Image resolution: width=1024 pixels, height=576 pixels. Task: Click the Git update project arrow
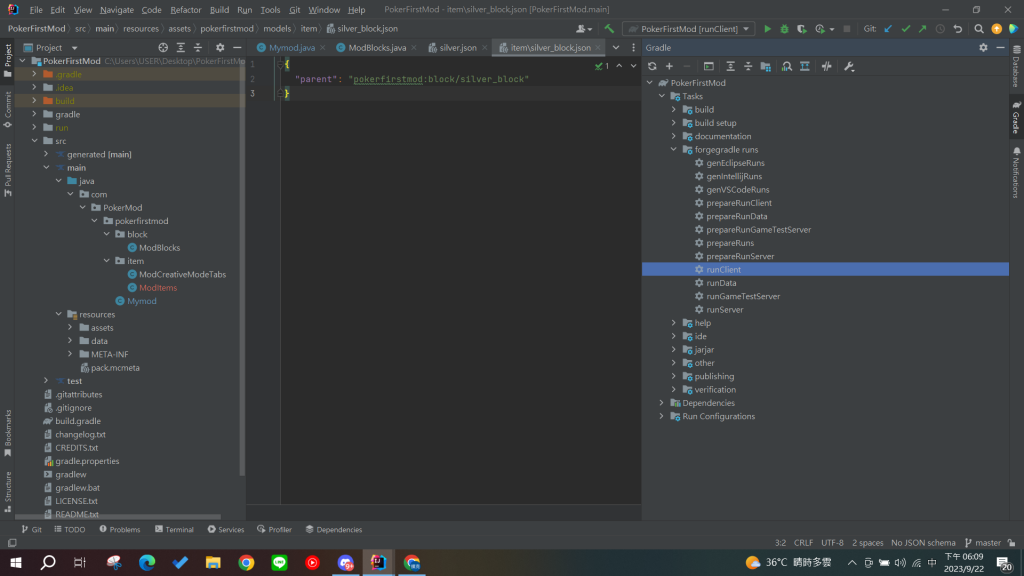point(888,29)
